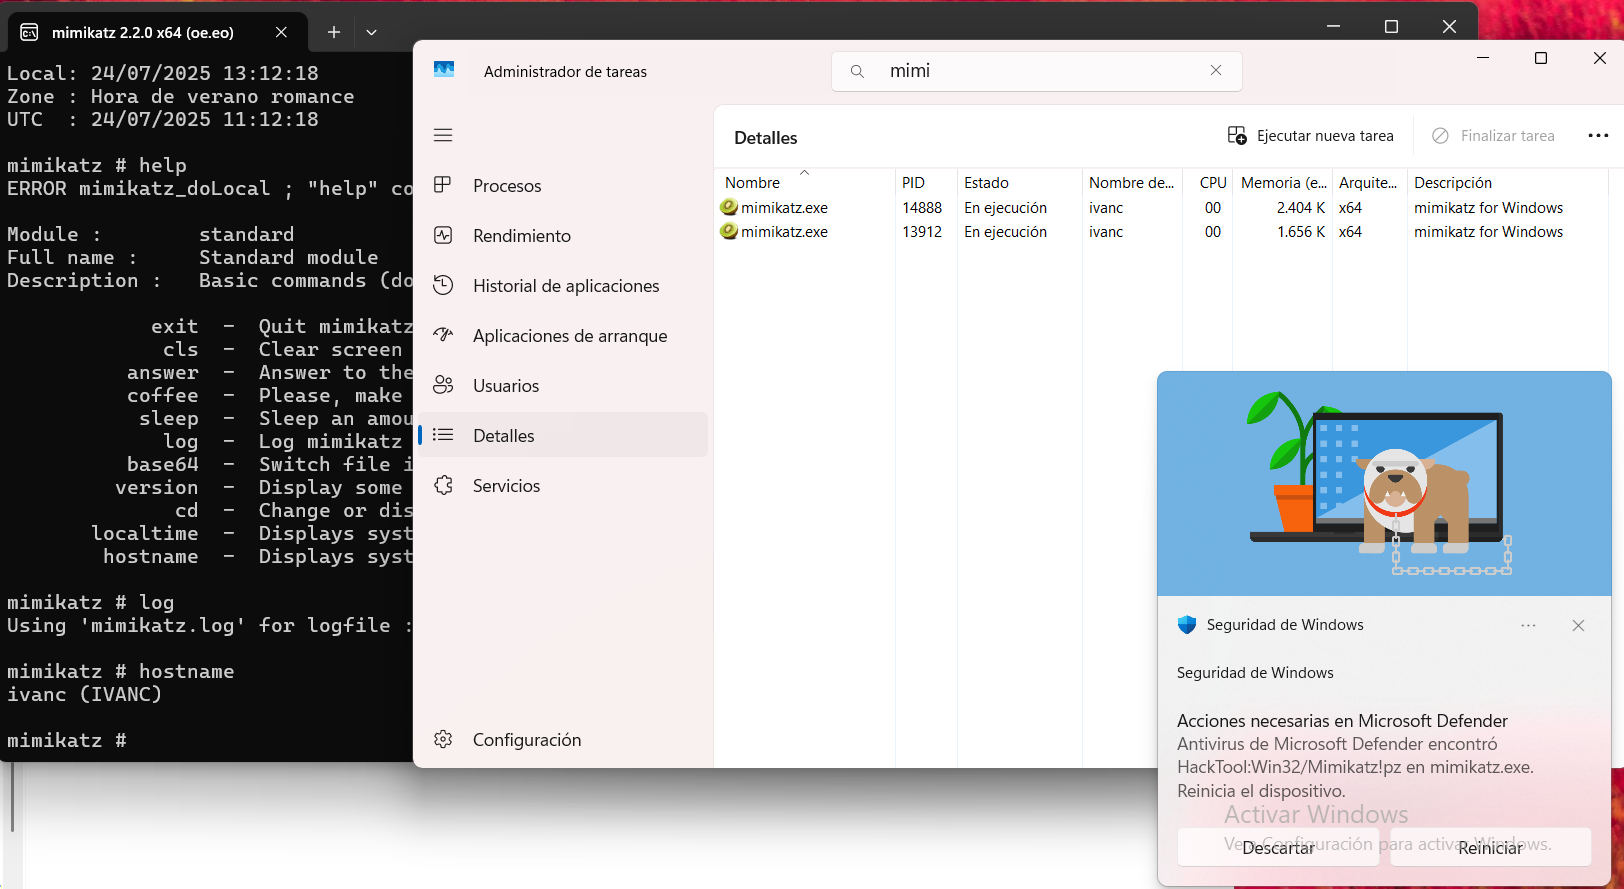Click Ejecutar nueva tarea
Image resolution: width=1624 pixels, height=889 pixels.
point(1311,136)
